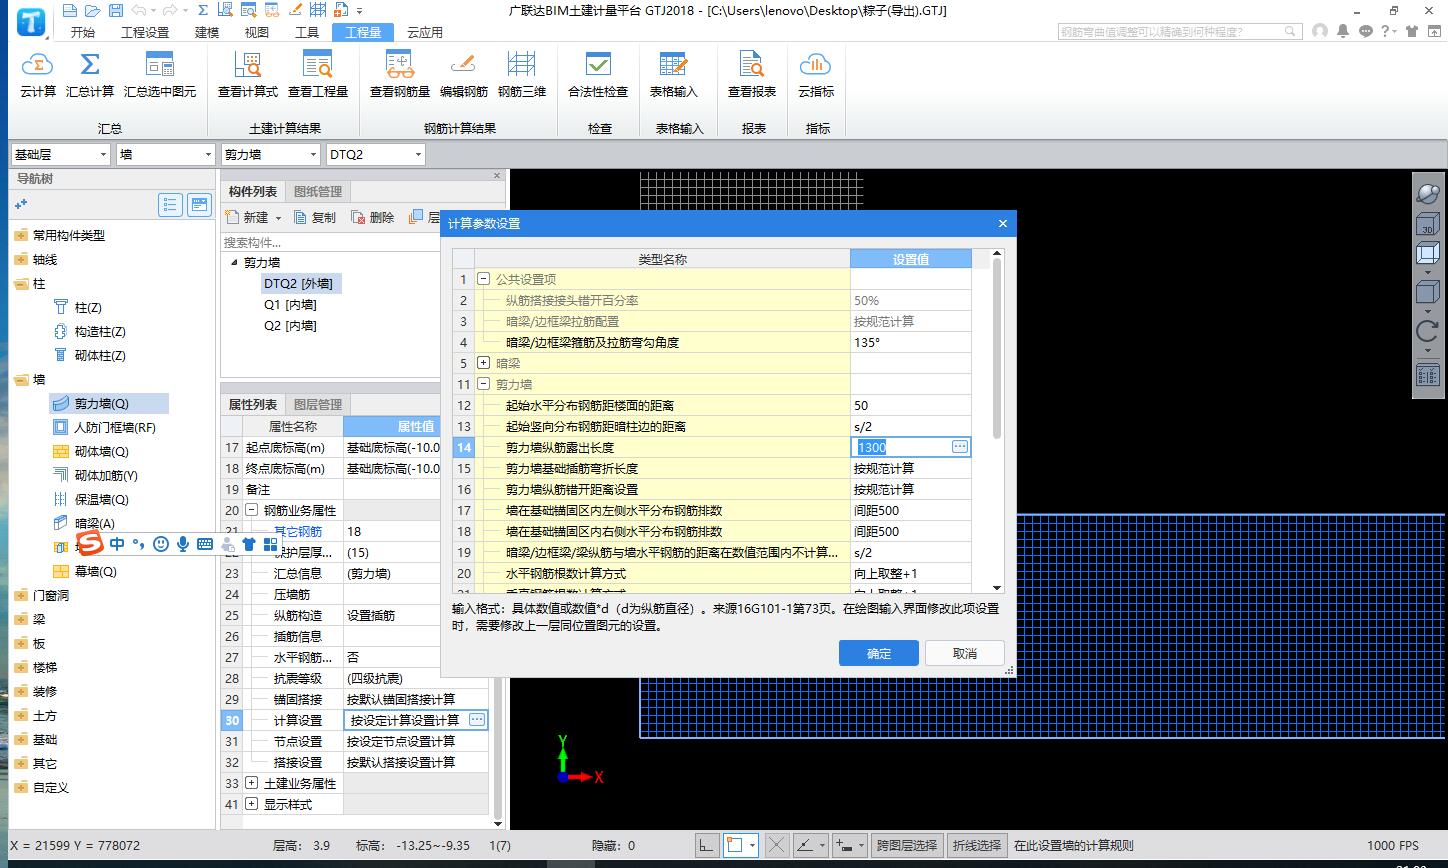Close the 计算参数设置 dialog
This screenshot has height=868, width=1448.
click(1002, 223)
